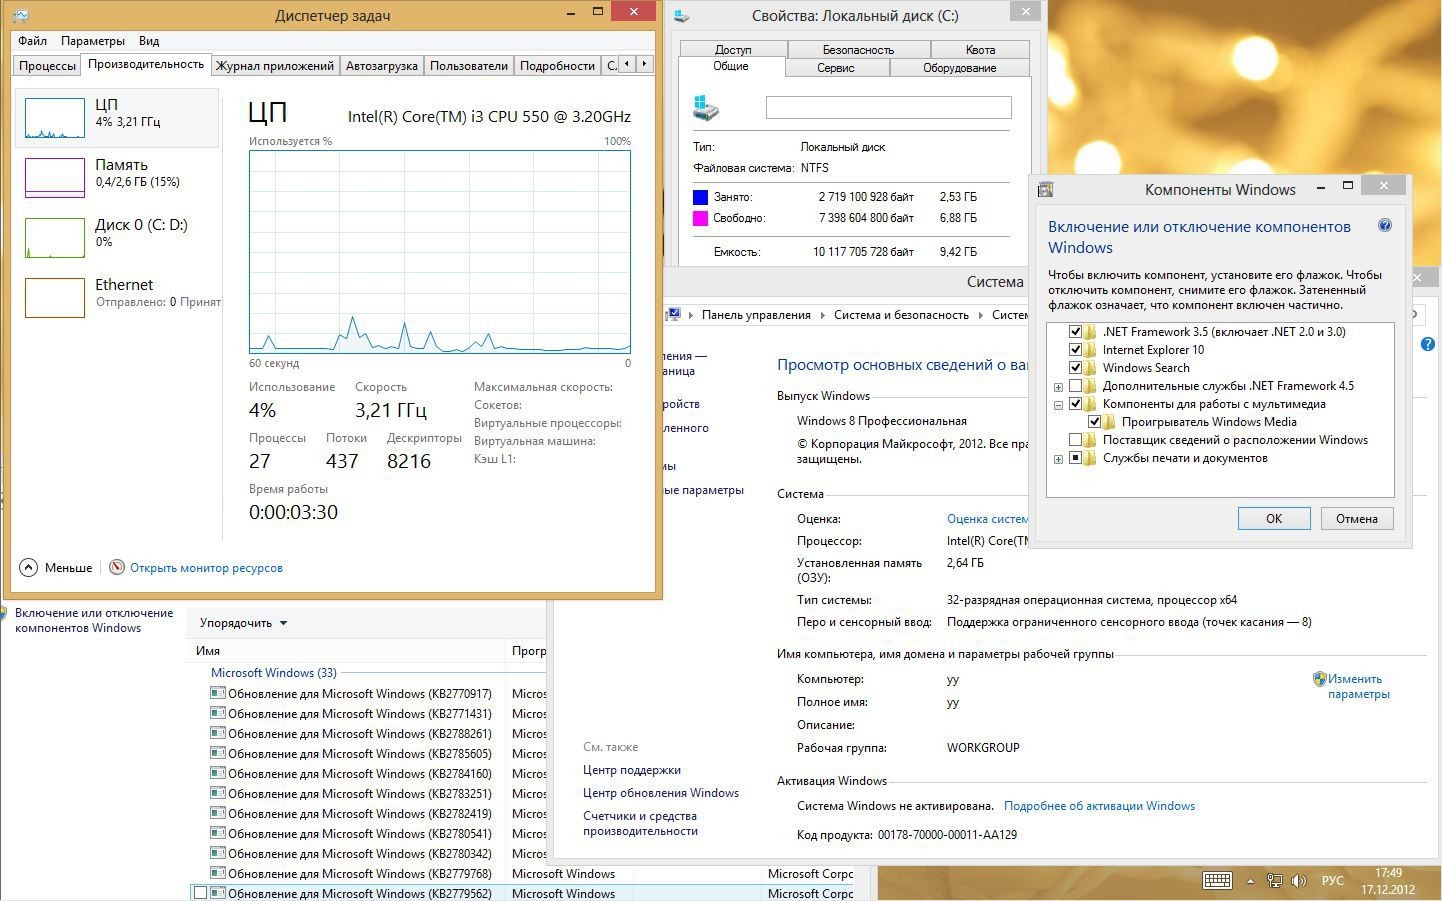Click OK in Компоненты Windows
This screenshot has height=901, width=1442.
pos(1273,518)
